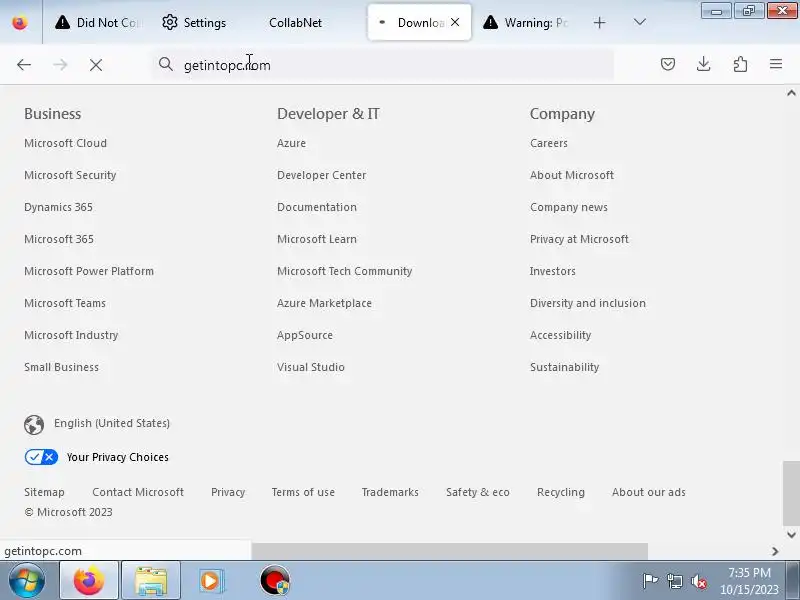Screen dimensions: 800x600
Task: Open the Firefox hamburger menu
Action: tap(776, 64)
